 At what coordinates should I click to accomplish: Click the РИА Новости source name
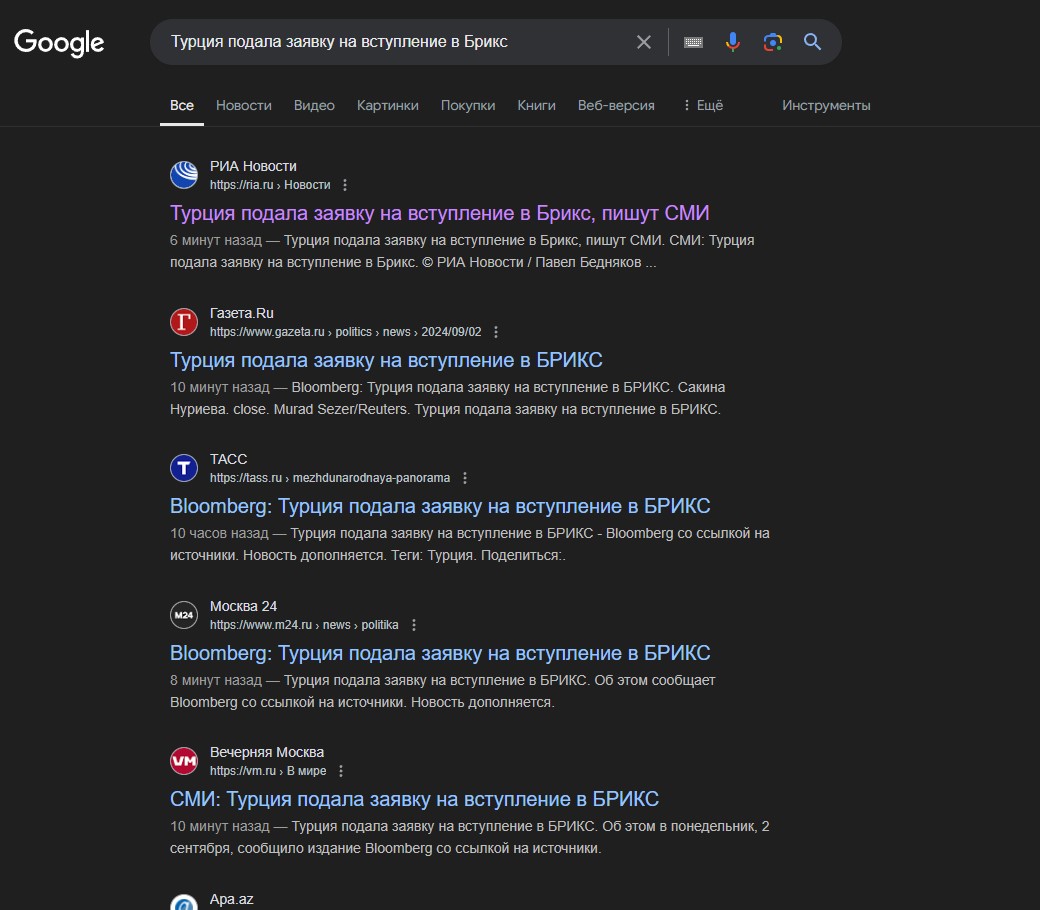coord(253,166)
